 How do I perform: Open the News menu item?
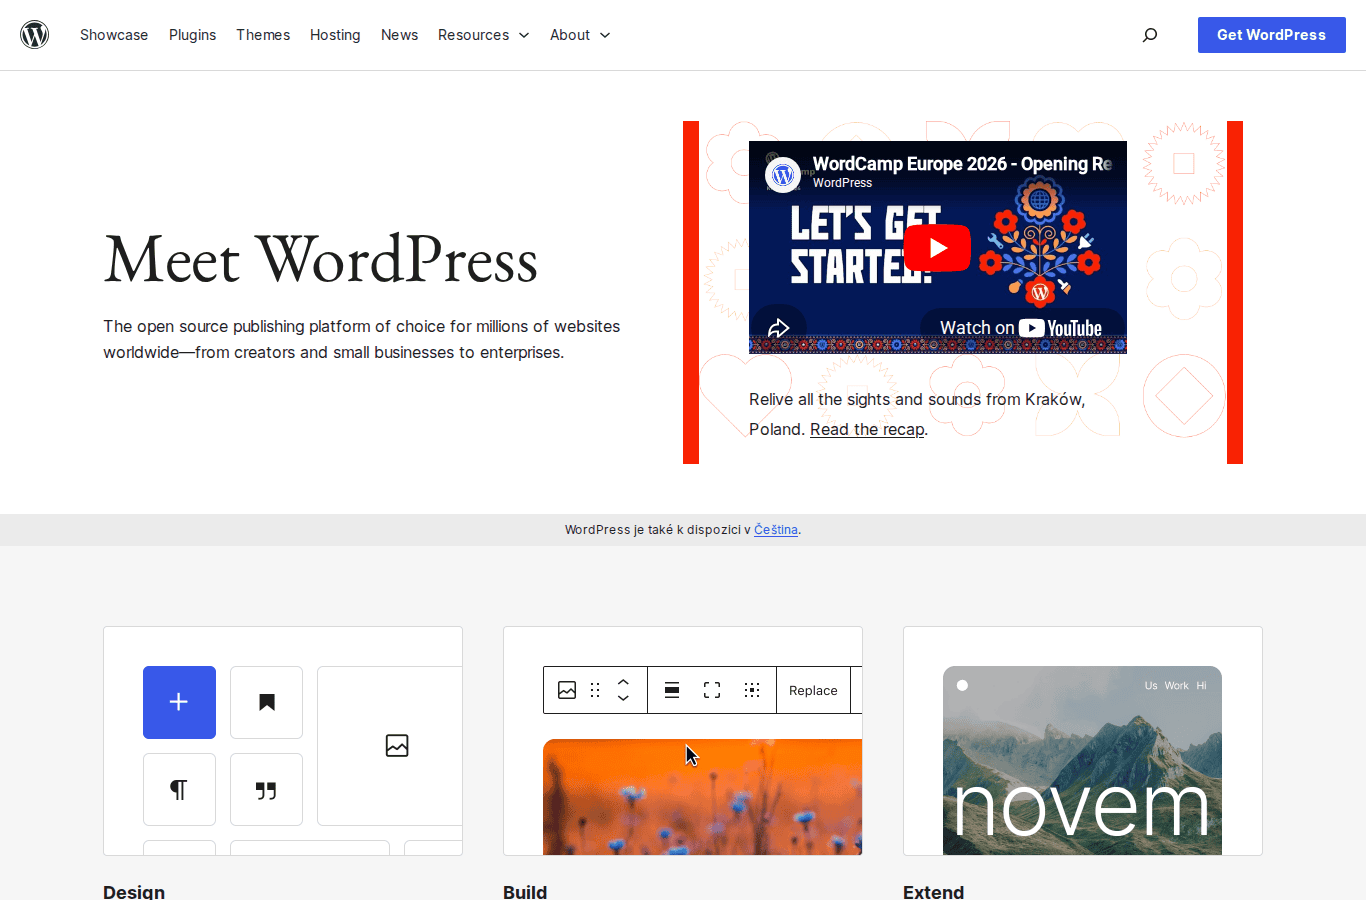tap(399, 35)
